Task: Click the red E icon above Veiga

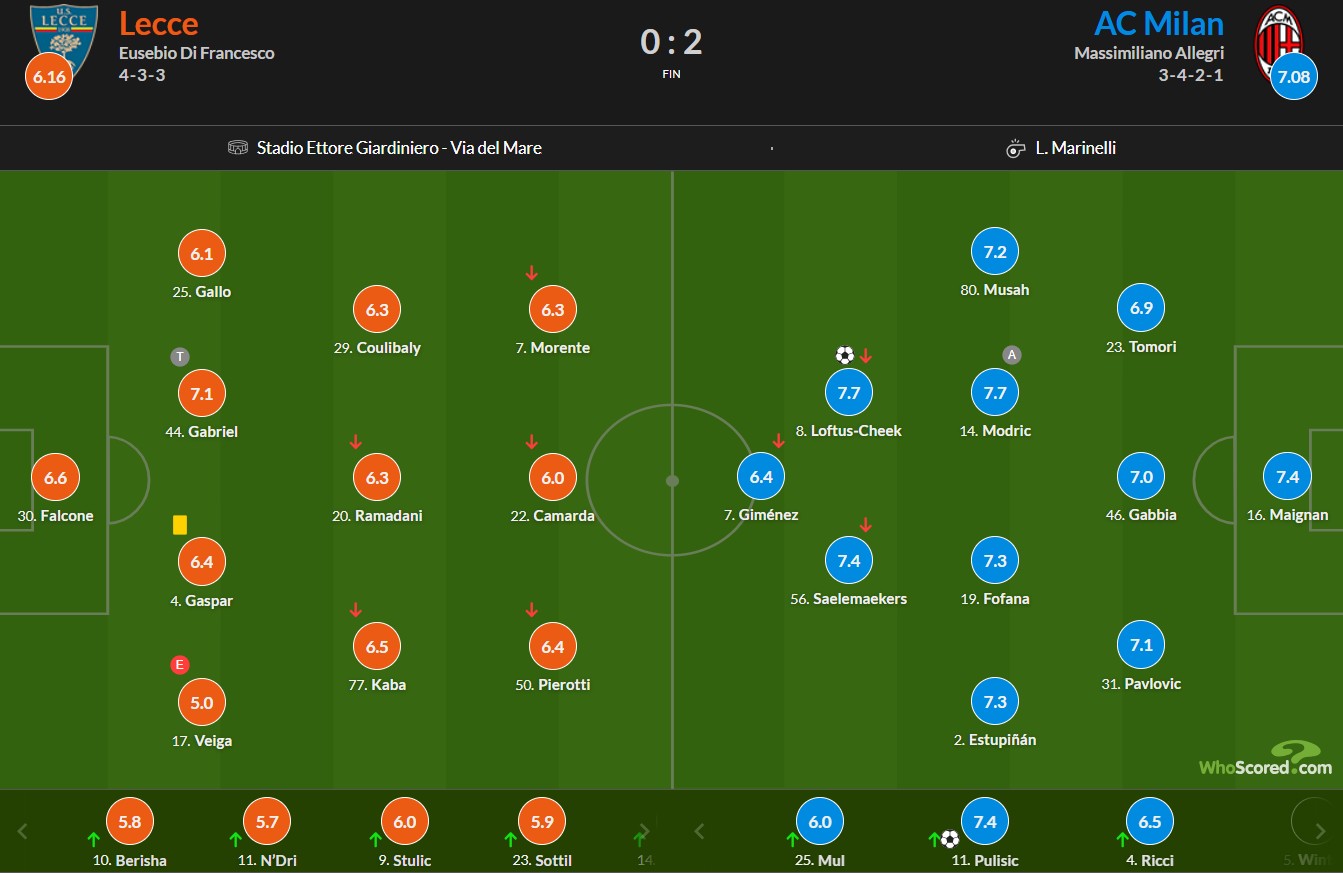Action: 180,665
